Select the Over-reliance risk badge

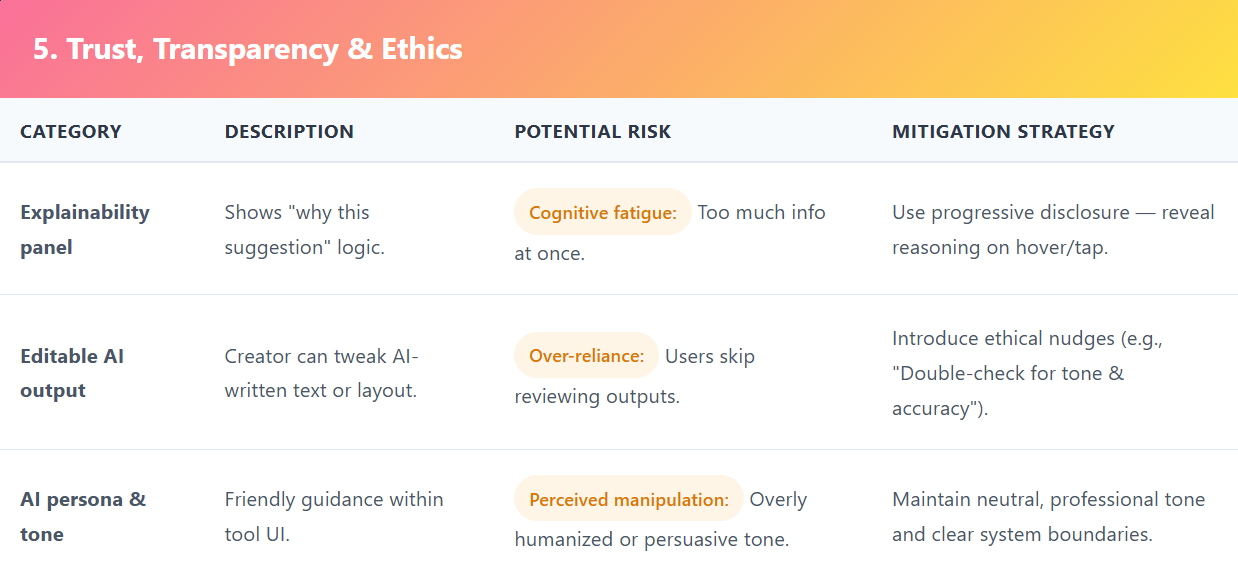point(586,356)
